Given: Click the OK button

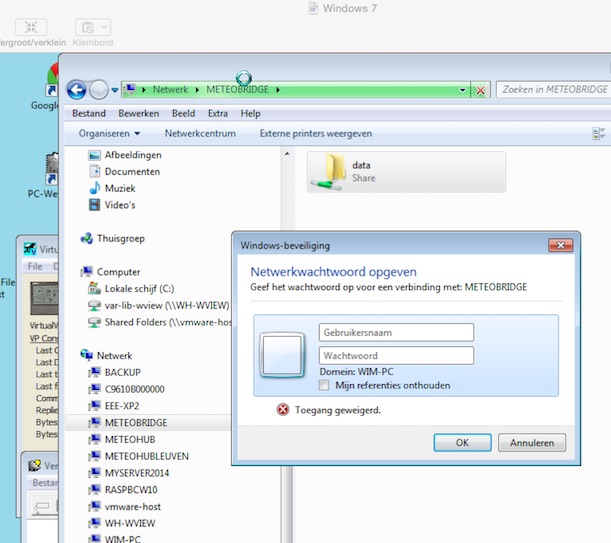Looking at the screenshot, I should pos(462,442).
